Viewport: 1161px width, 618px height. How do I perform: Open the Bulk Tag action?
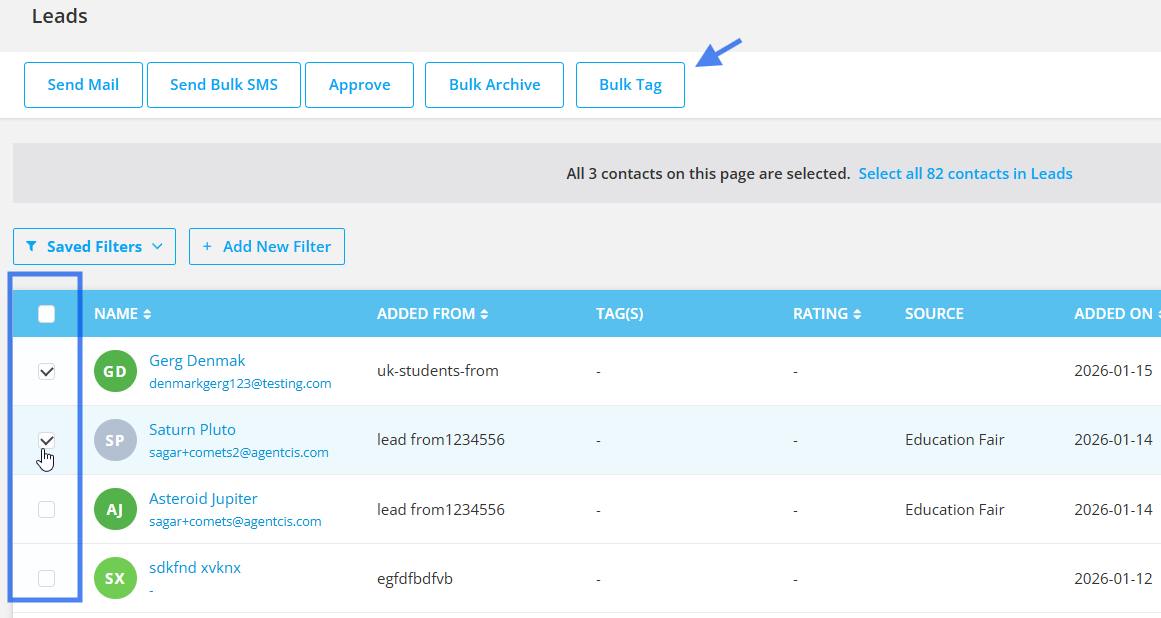coord(630,85)
